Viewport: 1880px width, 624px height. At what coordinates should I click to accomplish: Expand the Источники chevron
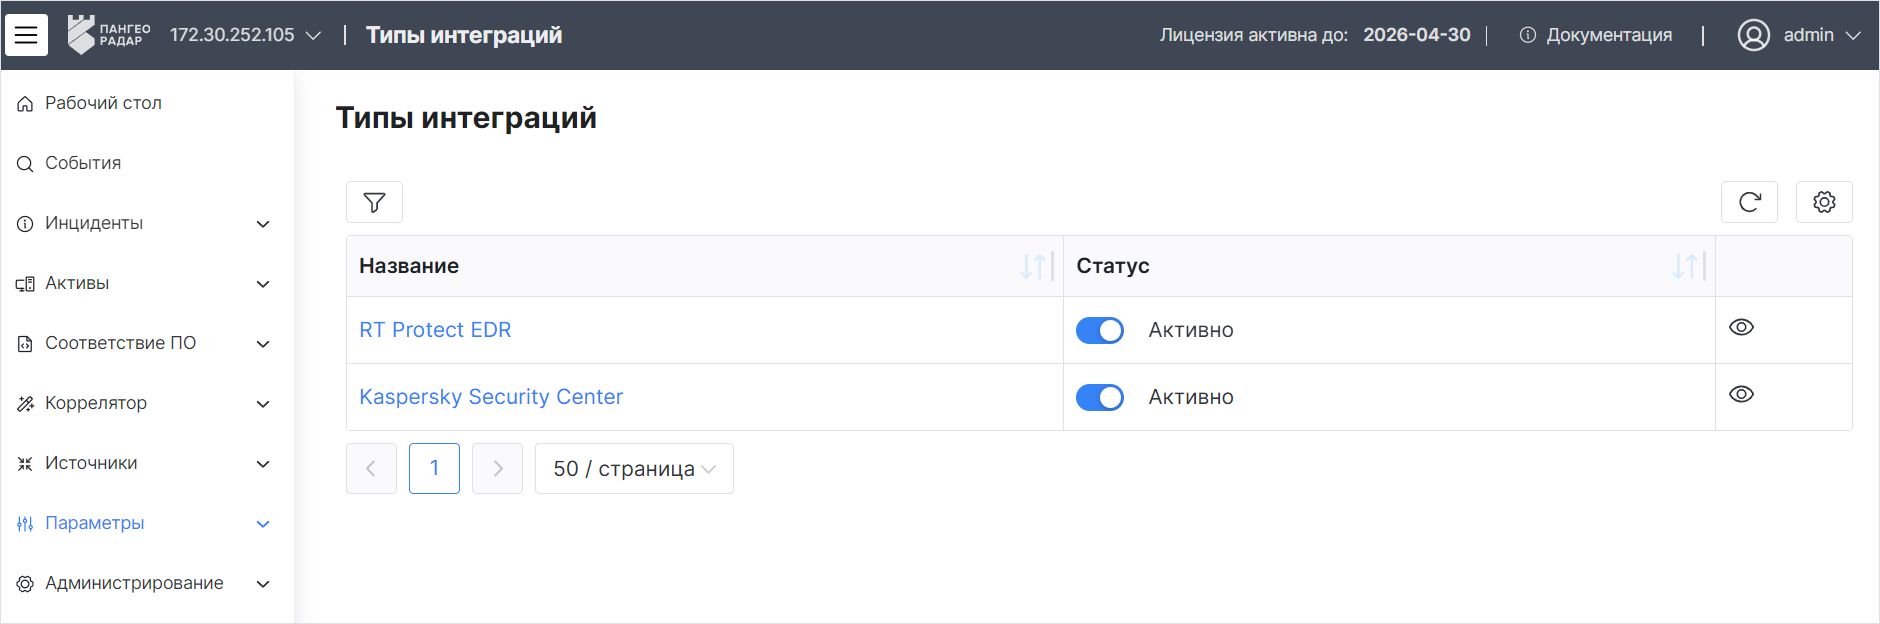click(x=263, y=464)
